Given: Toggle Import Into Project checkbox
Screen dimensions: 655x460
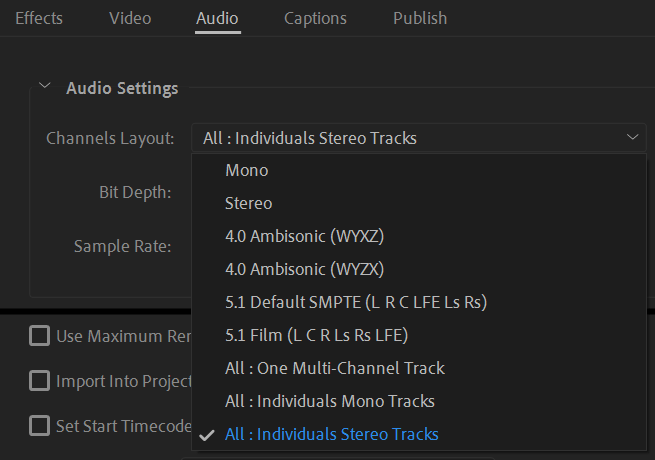Looking at the screenshot, I should (x=39, y=381).
